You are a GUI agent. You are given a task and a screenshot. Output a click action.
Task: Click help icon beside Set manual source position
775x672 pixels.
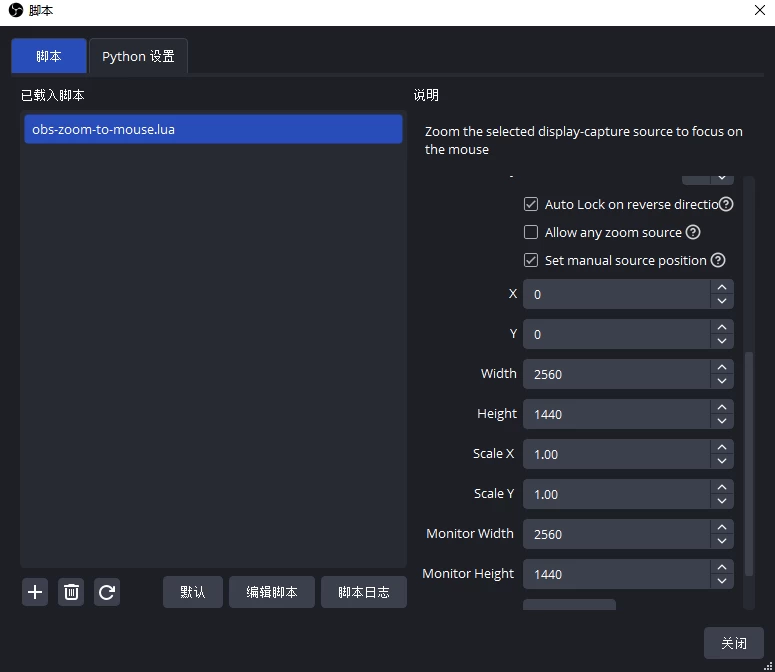717,260
